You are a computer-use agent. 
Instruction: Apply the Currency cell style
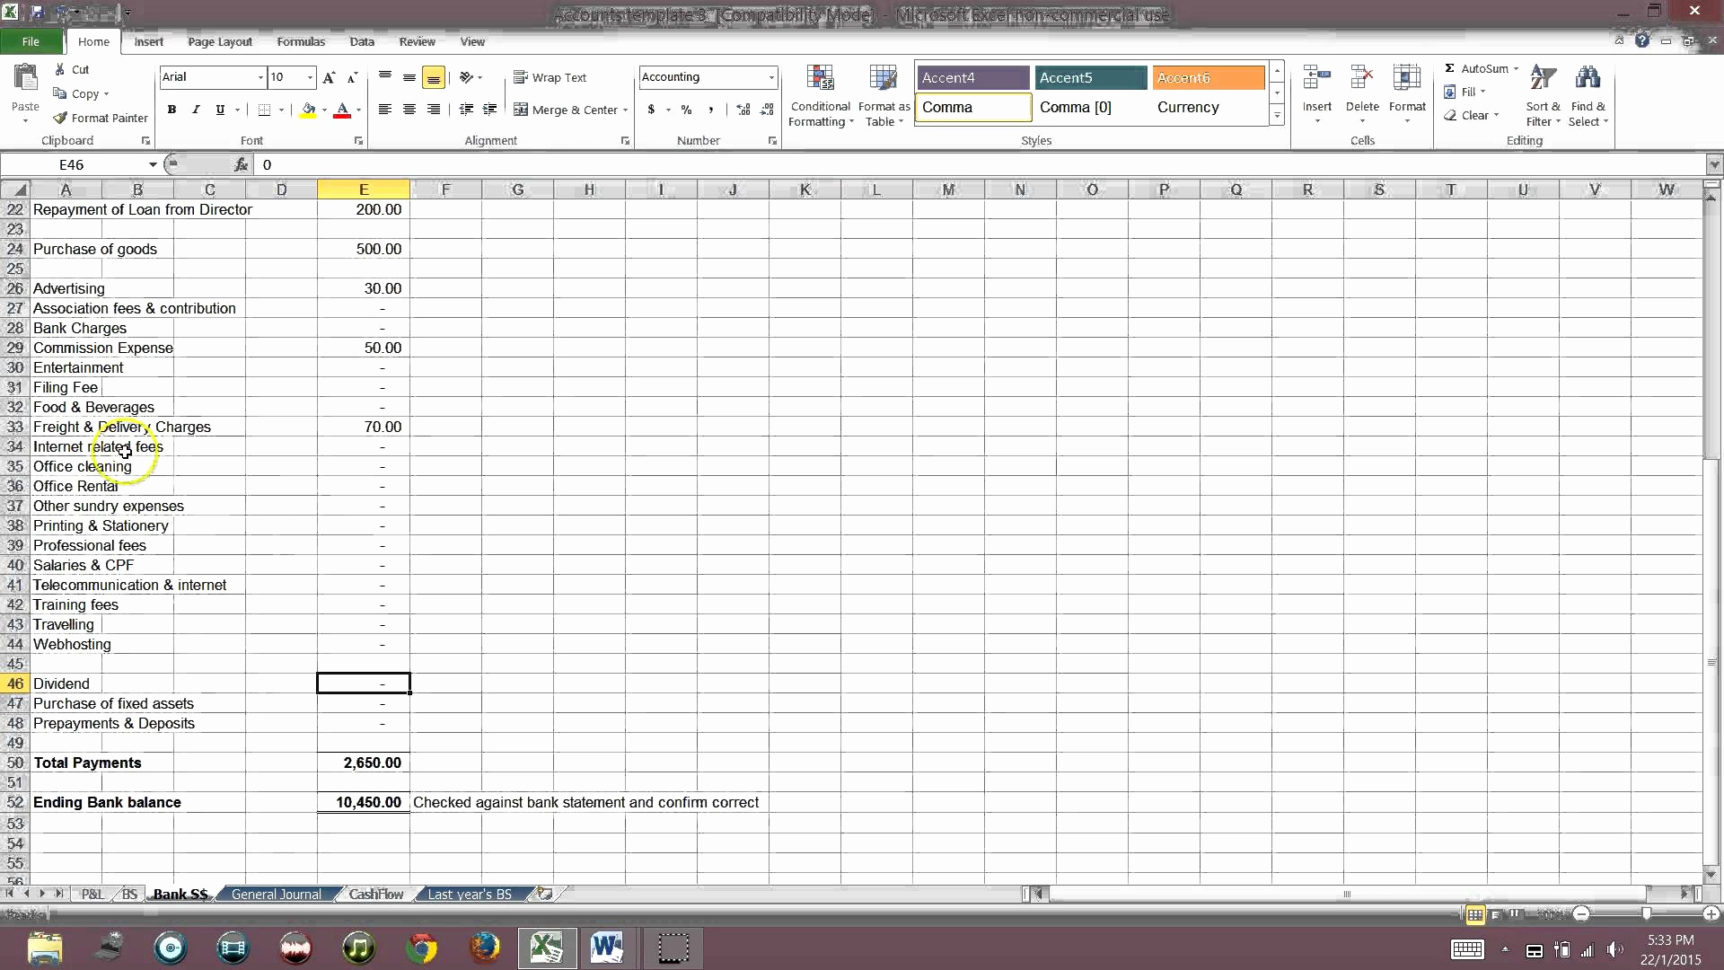click(1187, 107)
